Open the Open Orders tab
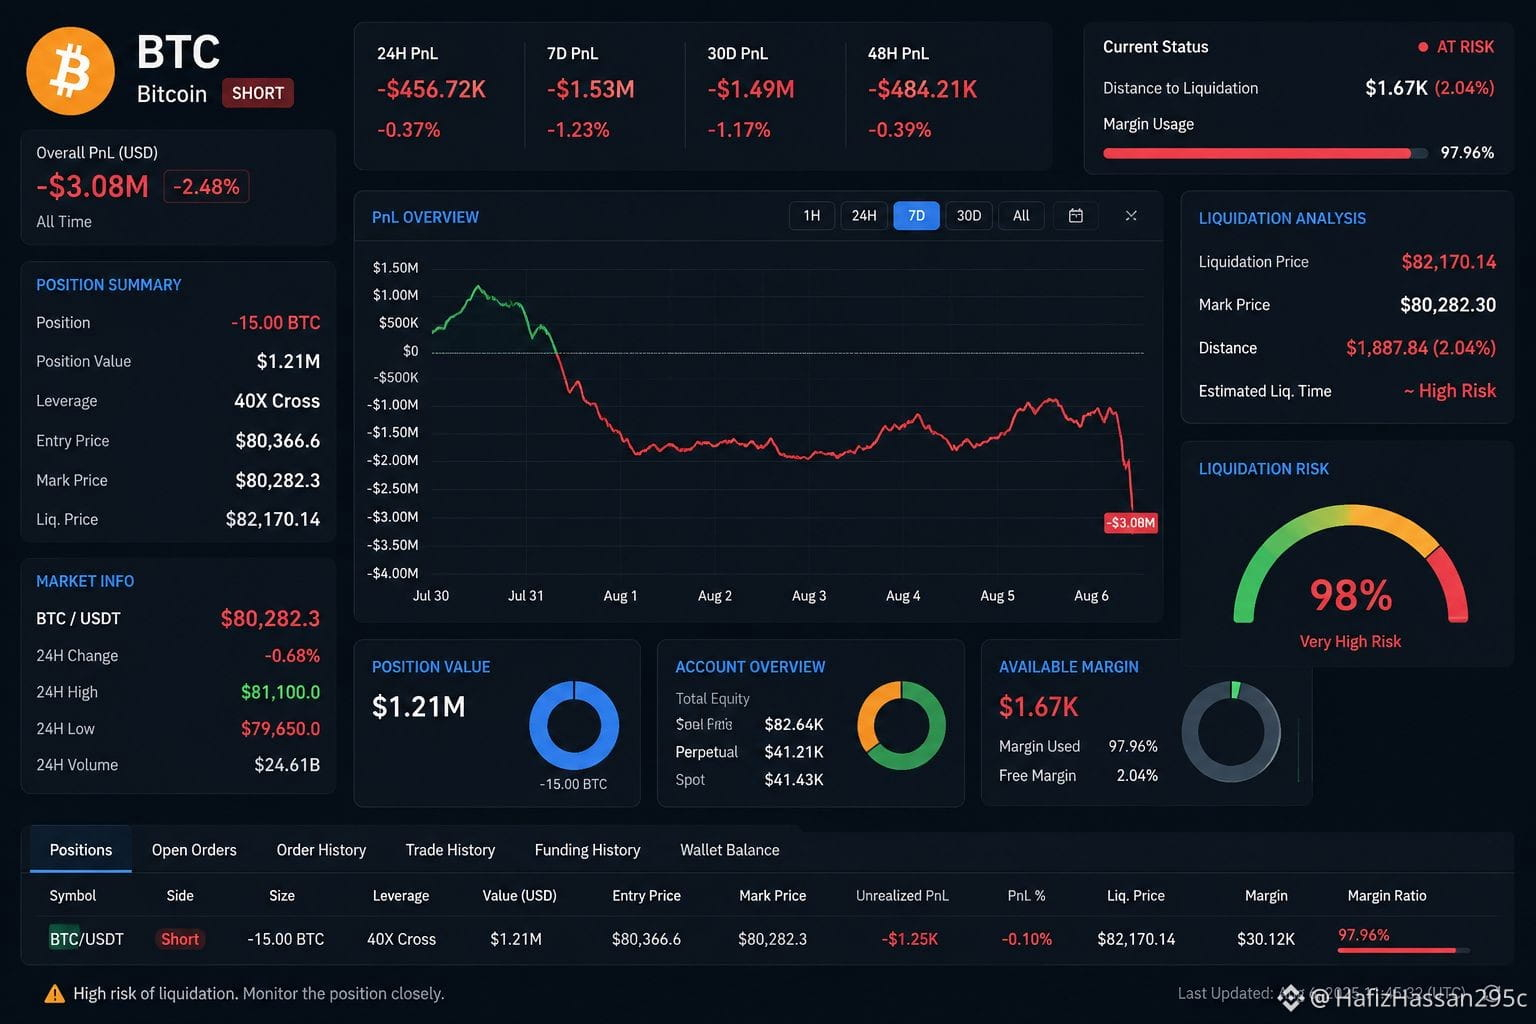The height and width of the screenshot is (1024, 1536). [x=194, y=850]
